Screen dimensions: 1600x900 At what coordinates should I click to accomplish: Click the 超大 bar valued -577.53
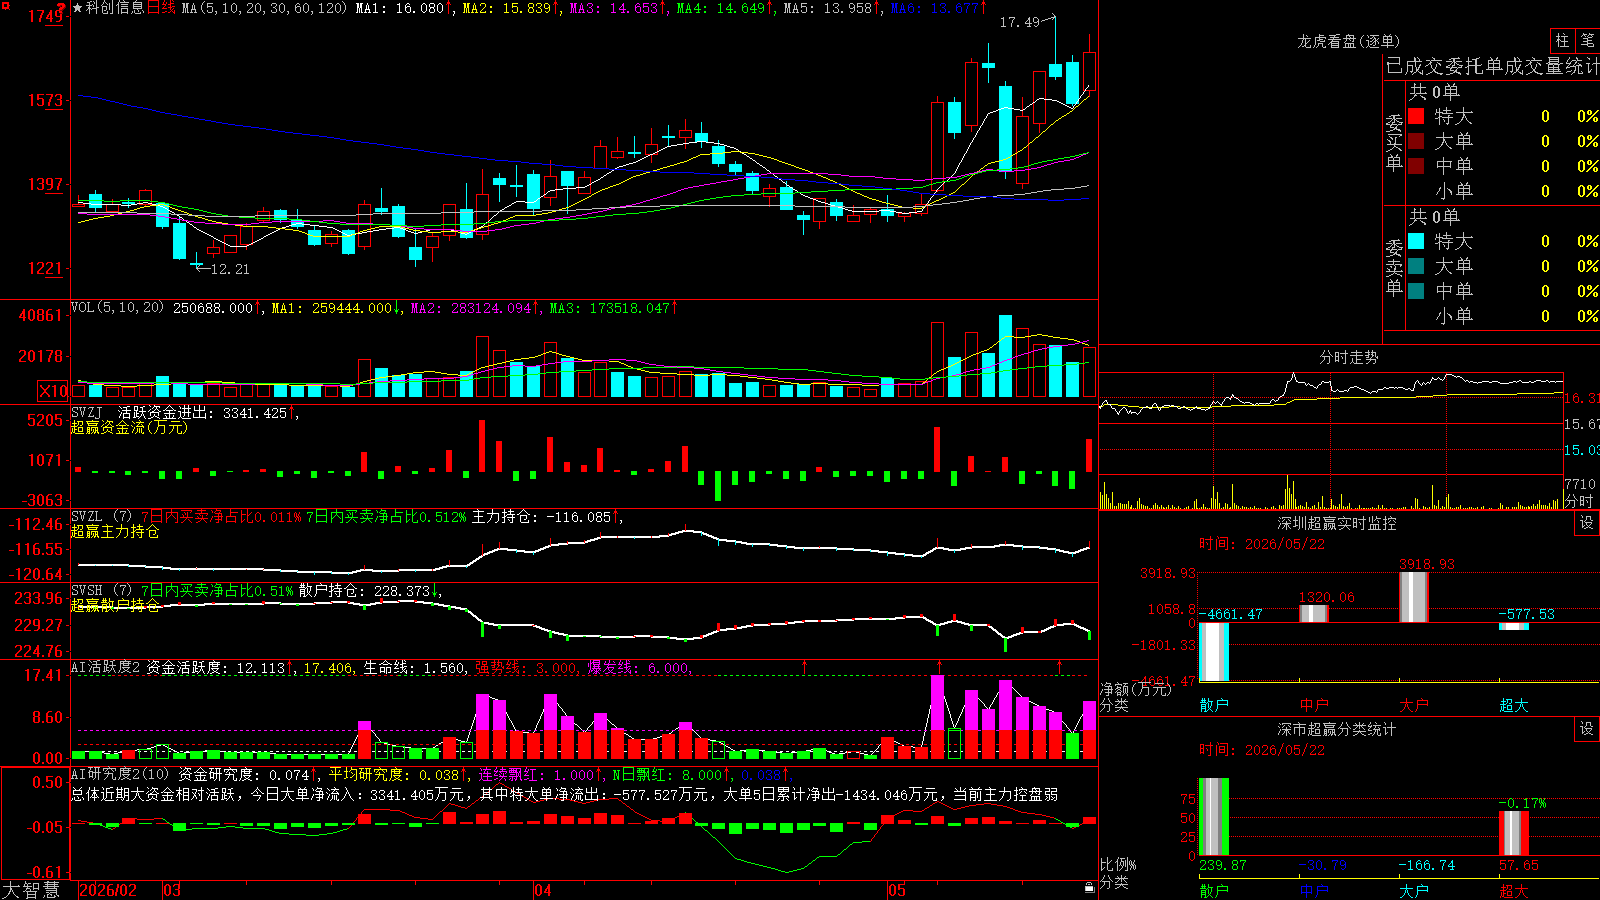[1514, 626]
